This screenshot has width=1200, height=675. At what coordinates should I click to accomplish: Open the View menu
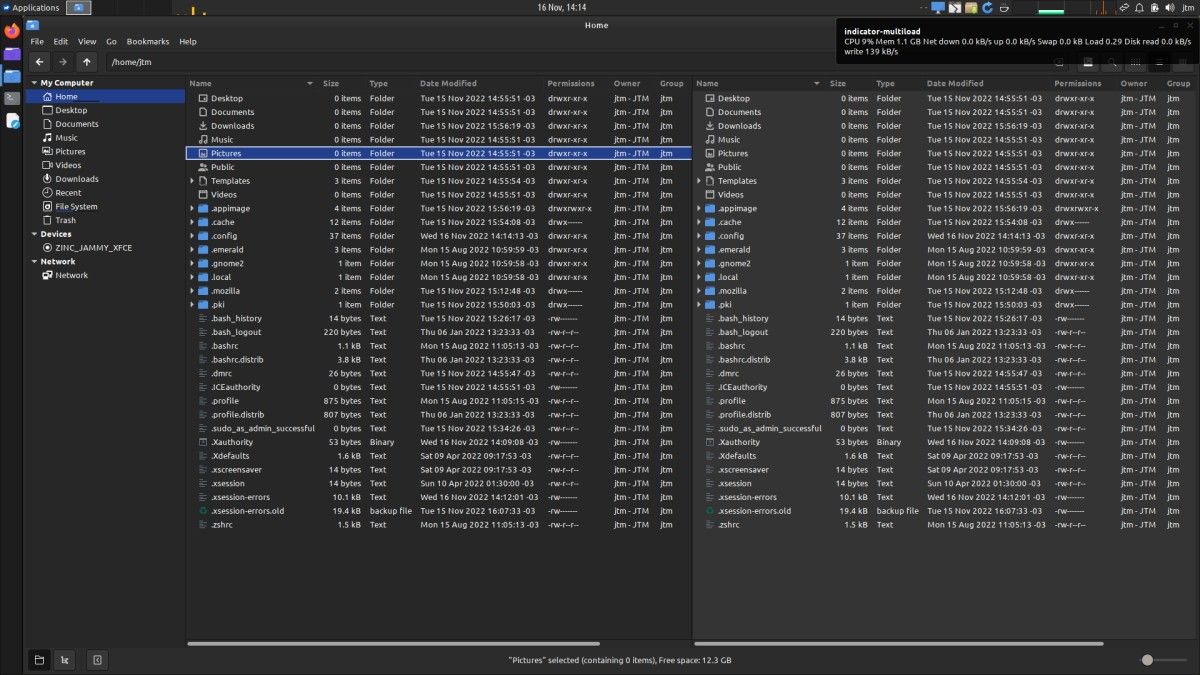(x=87, y=42)
